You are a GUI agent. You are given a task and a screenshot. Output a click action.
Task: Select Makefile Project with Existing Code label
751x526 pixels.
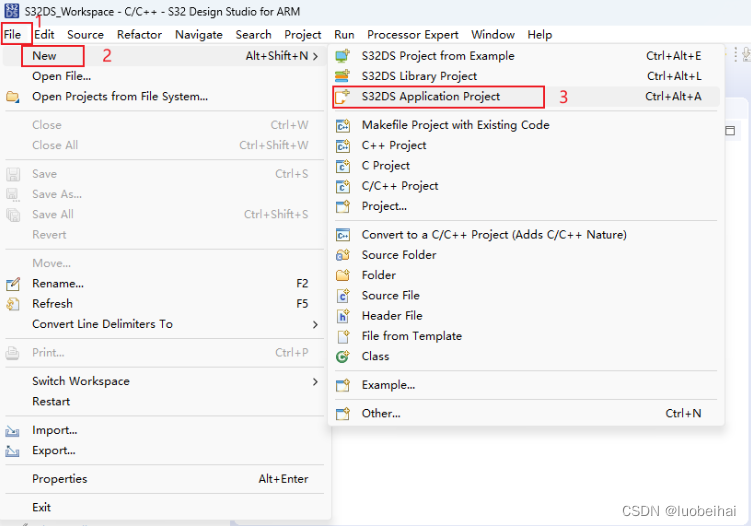(x=455, y=125)
